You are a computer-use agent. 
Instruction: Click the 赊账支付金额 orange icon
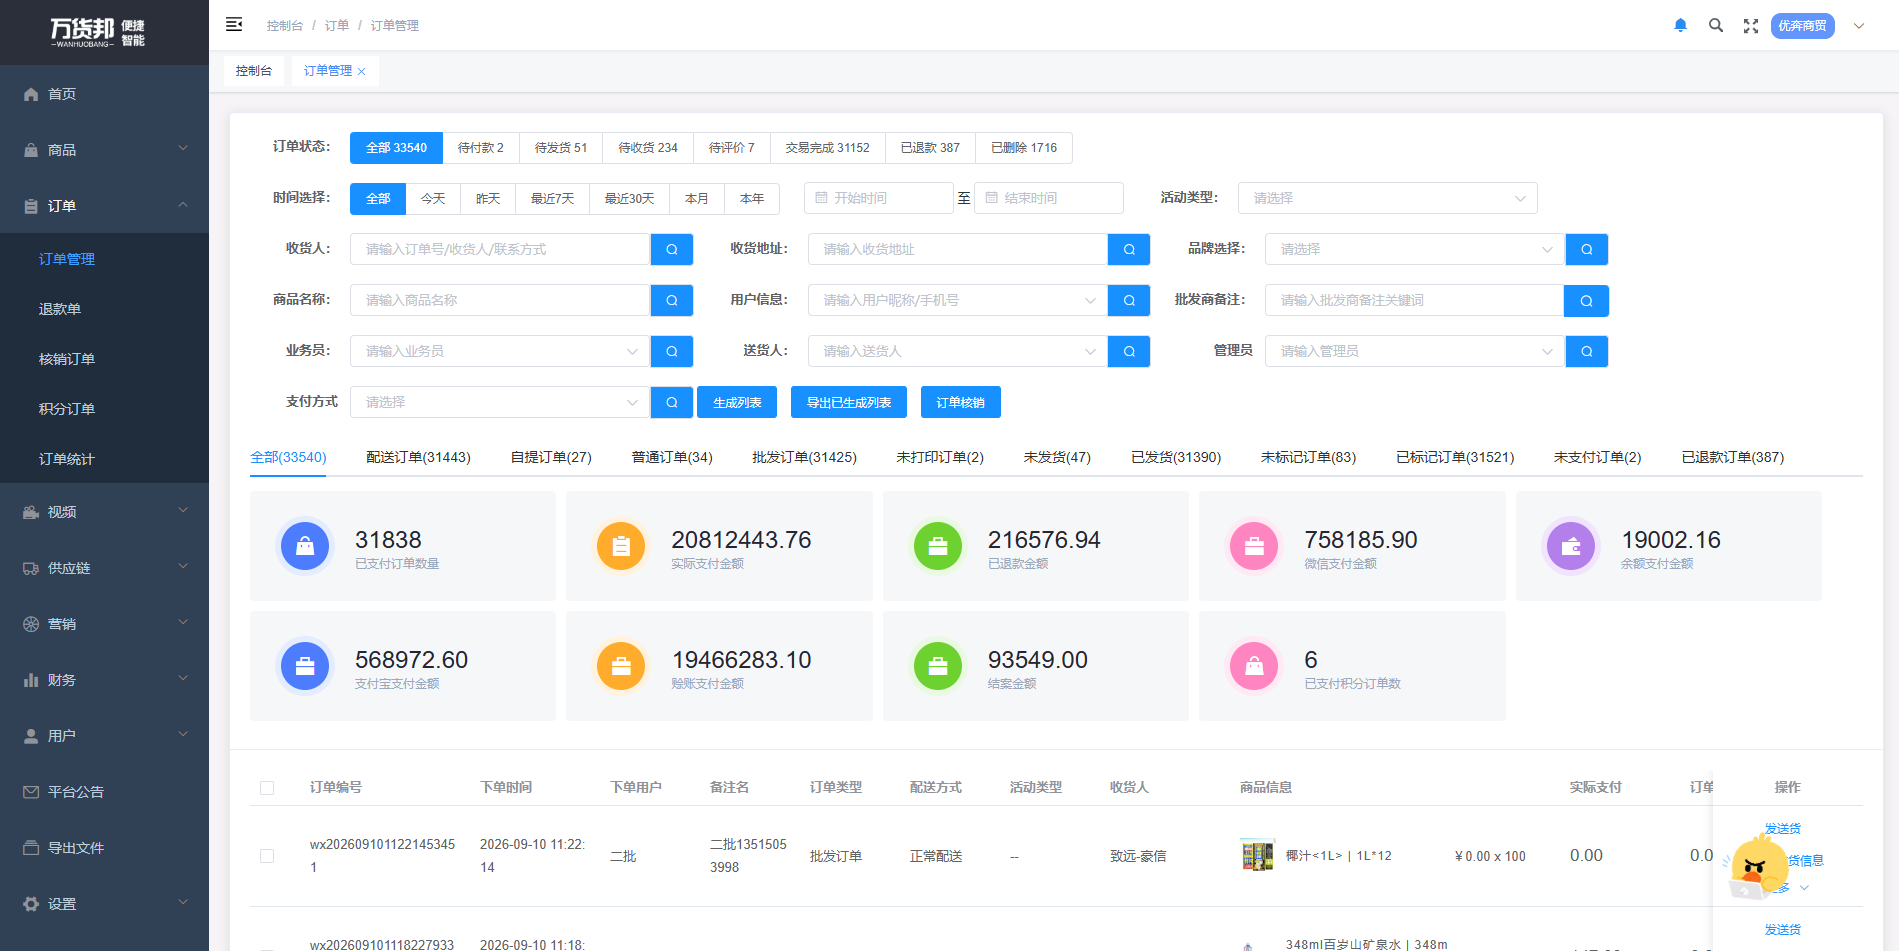[x=621, y=666]
